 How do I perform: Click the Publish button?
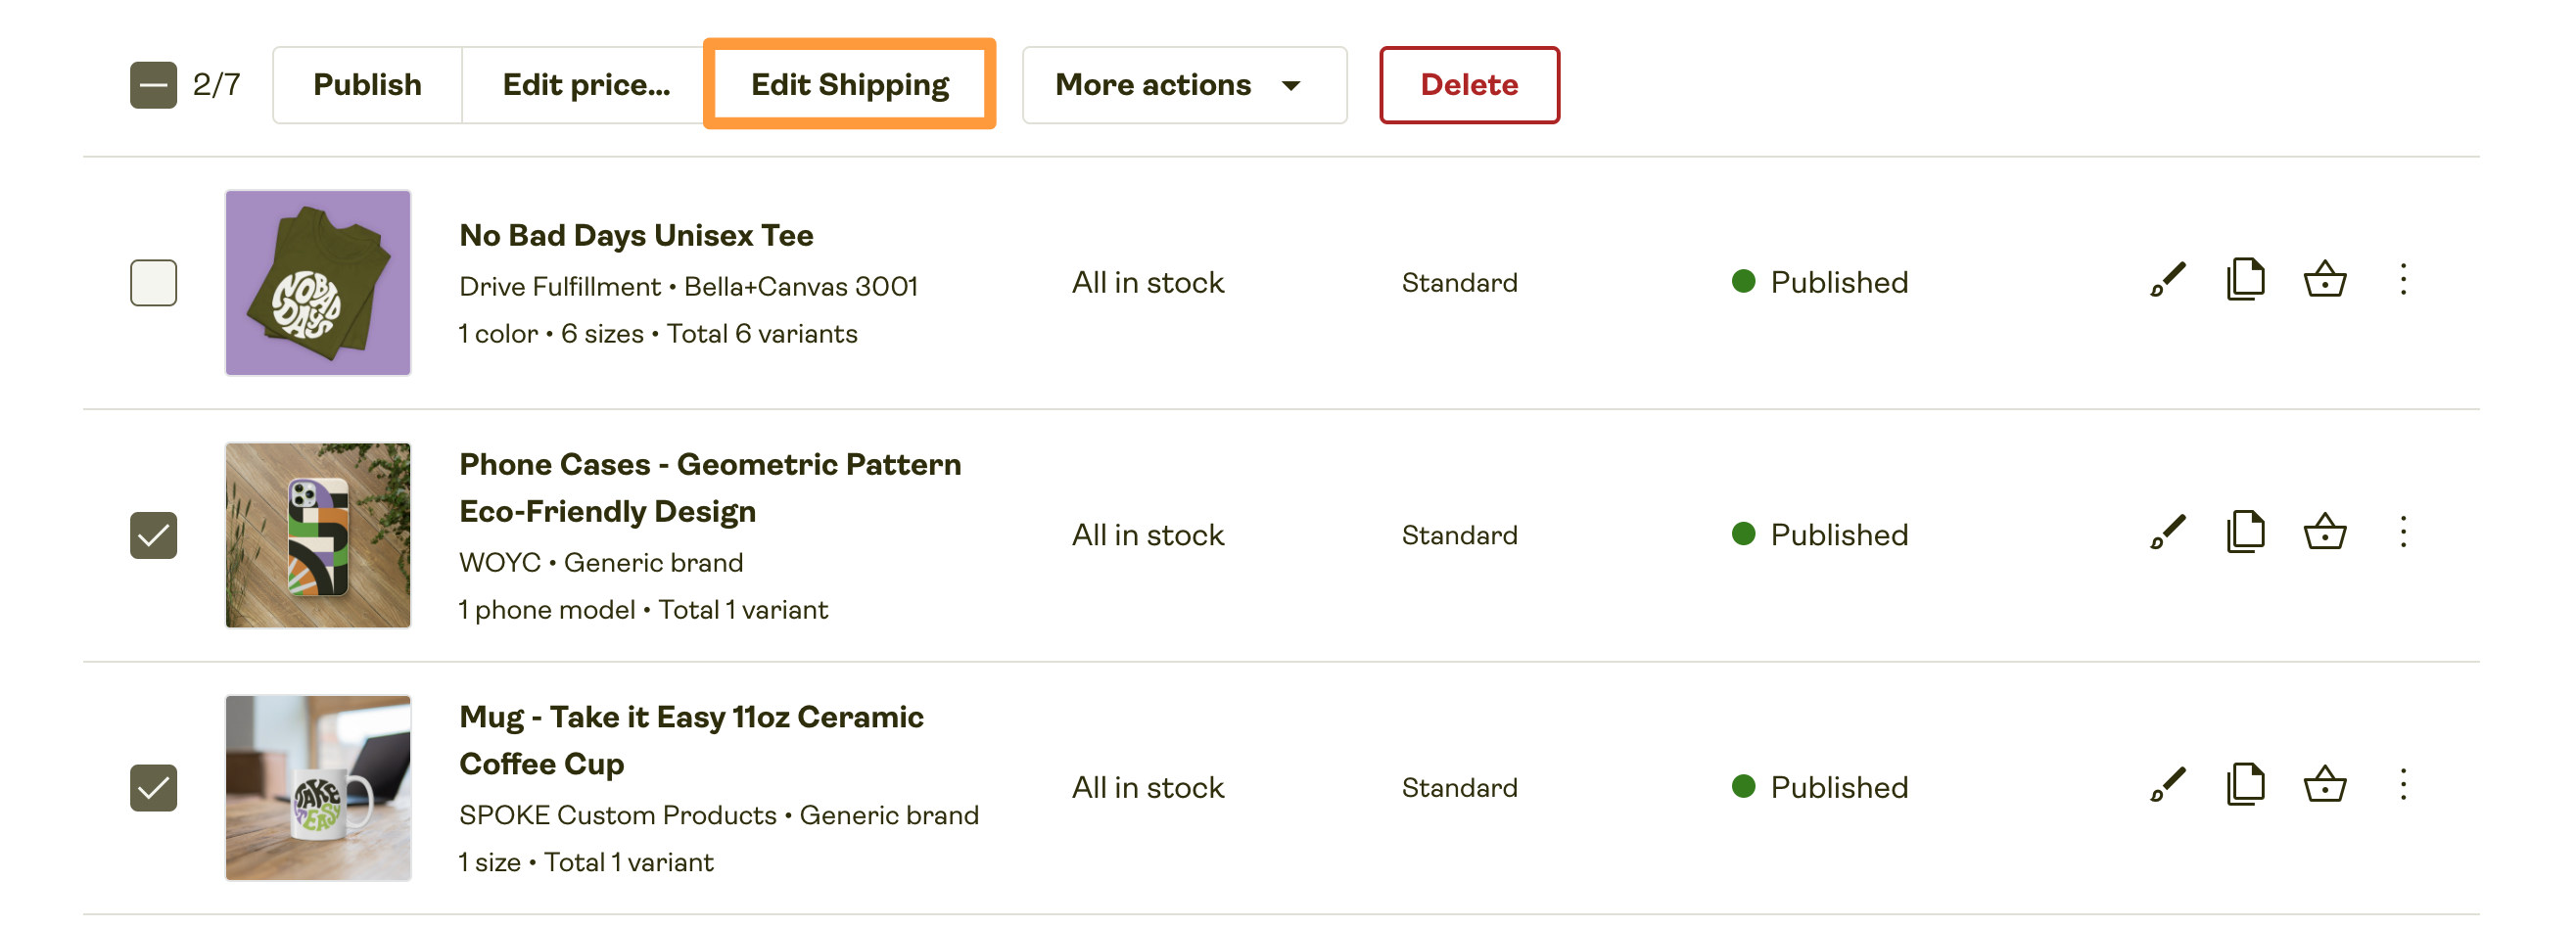coord(367,85)
